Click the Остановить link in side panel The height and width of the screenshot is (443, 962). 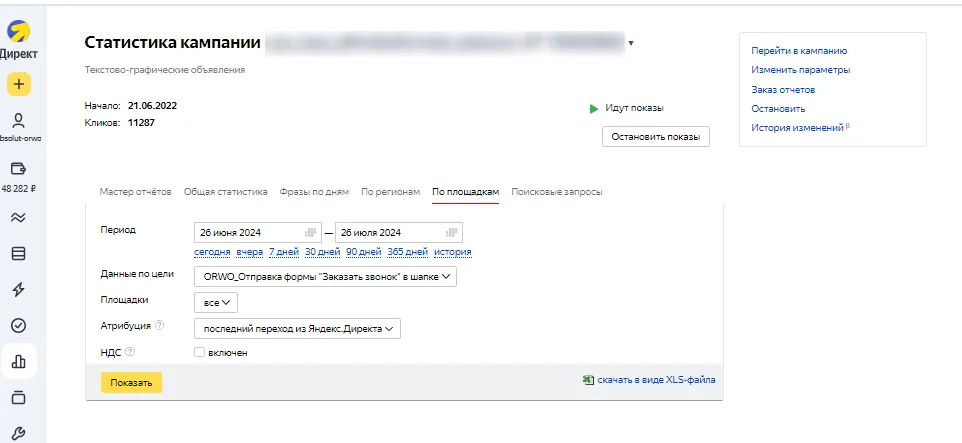778,109
